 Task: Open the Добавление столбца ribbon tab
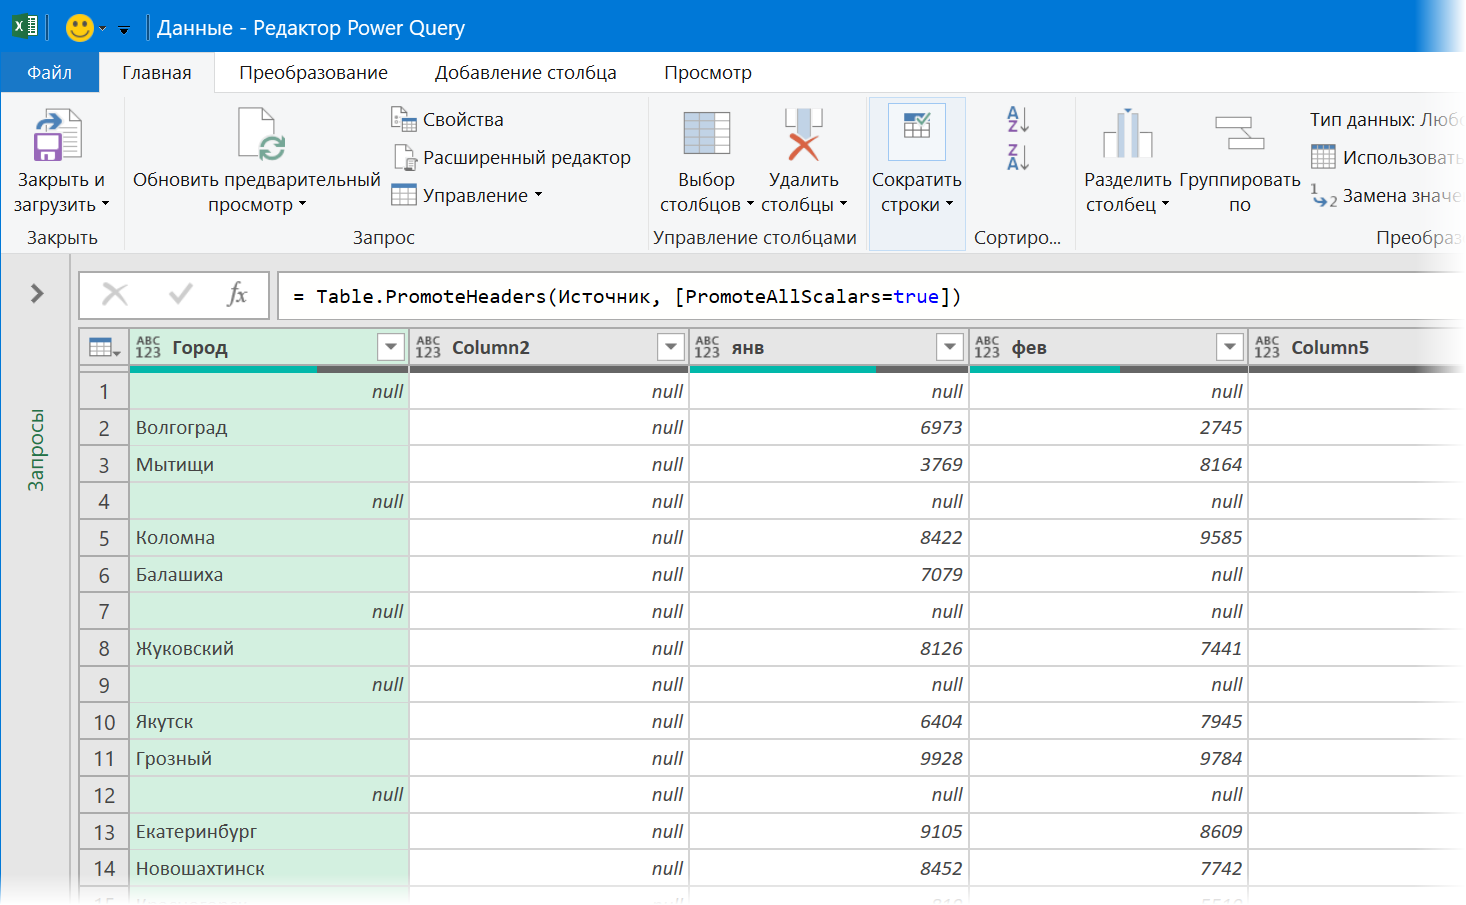click(525, 73)
